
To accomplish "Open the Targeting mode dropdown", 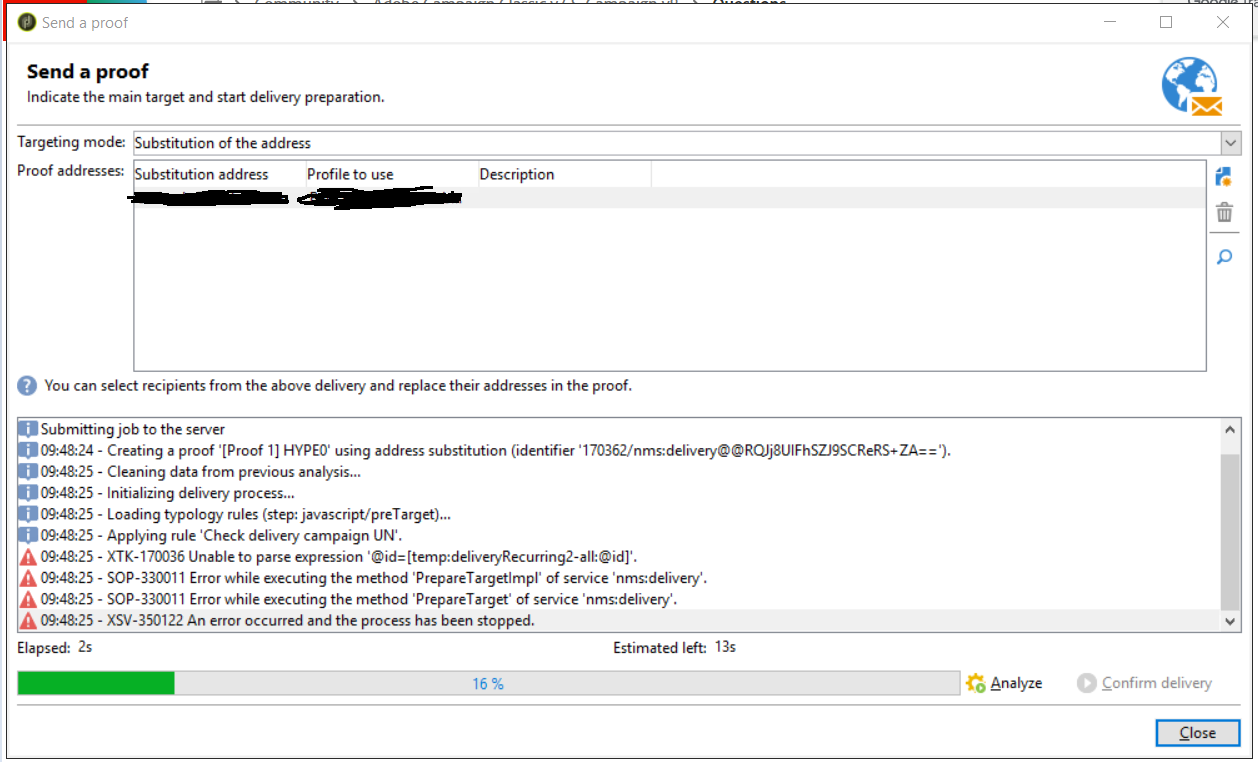I will 1229,142.
